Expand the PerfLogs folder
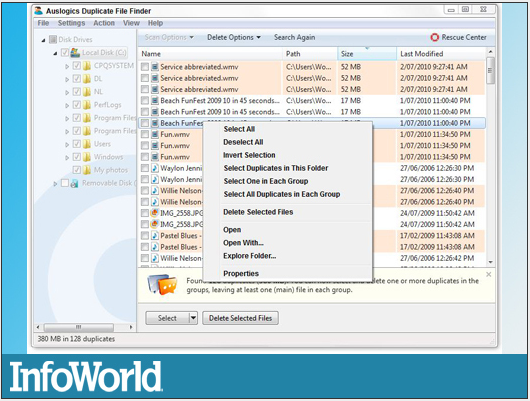Screen dimensions: 530x401 tap(67, 105)
